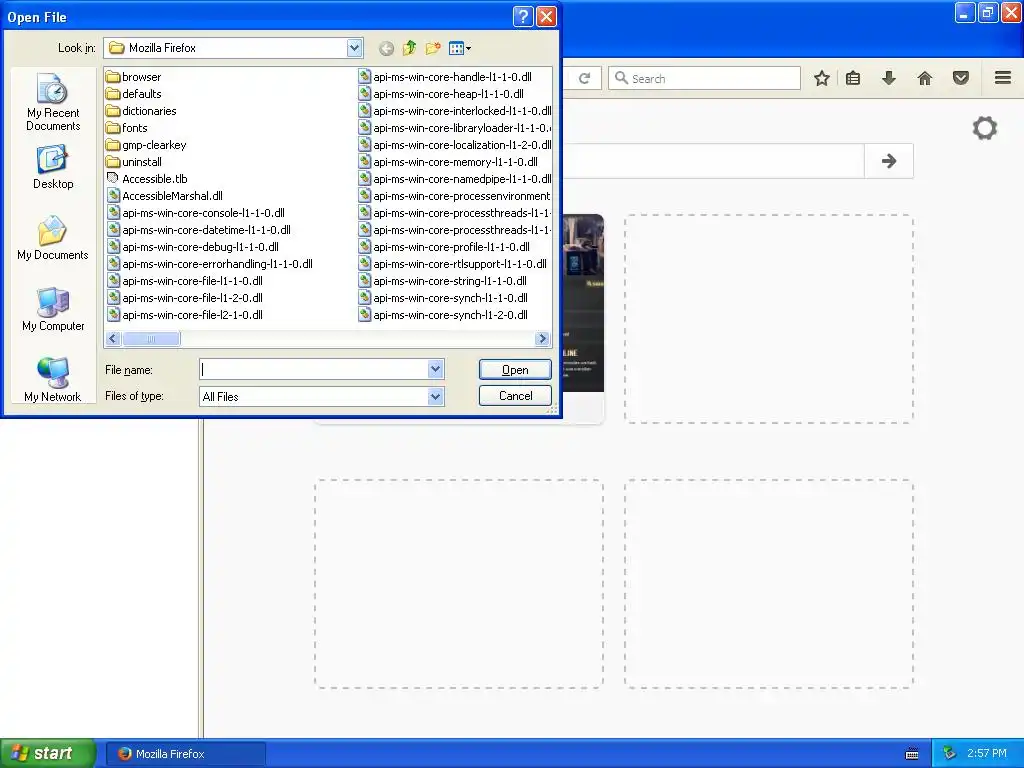Select api-ms-win-core-namedpipe-l1-1-0.dll
Viewport: 1024px width, 768px height.
(455, 179)
